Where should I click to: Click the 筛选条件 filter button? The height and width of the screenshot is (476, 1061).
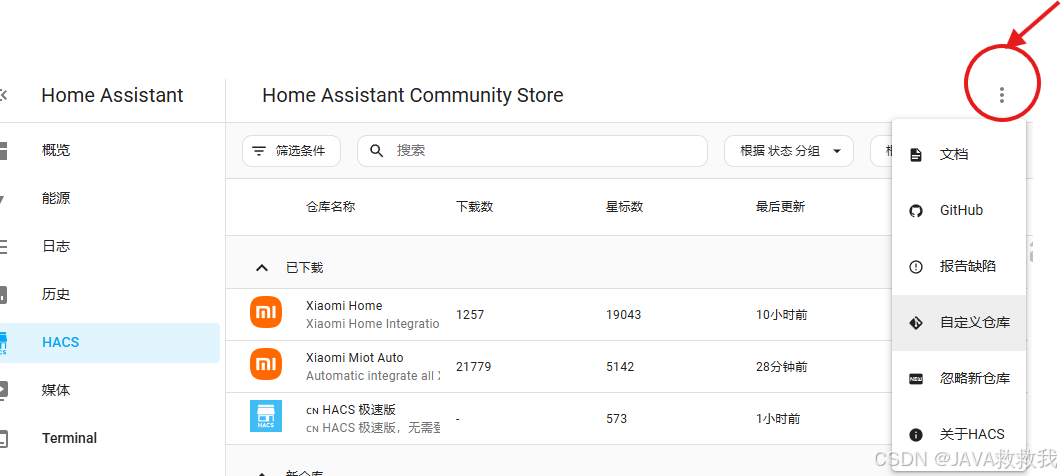tap(291, 151)
